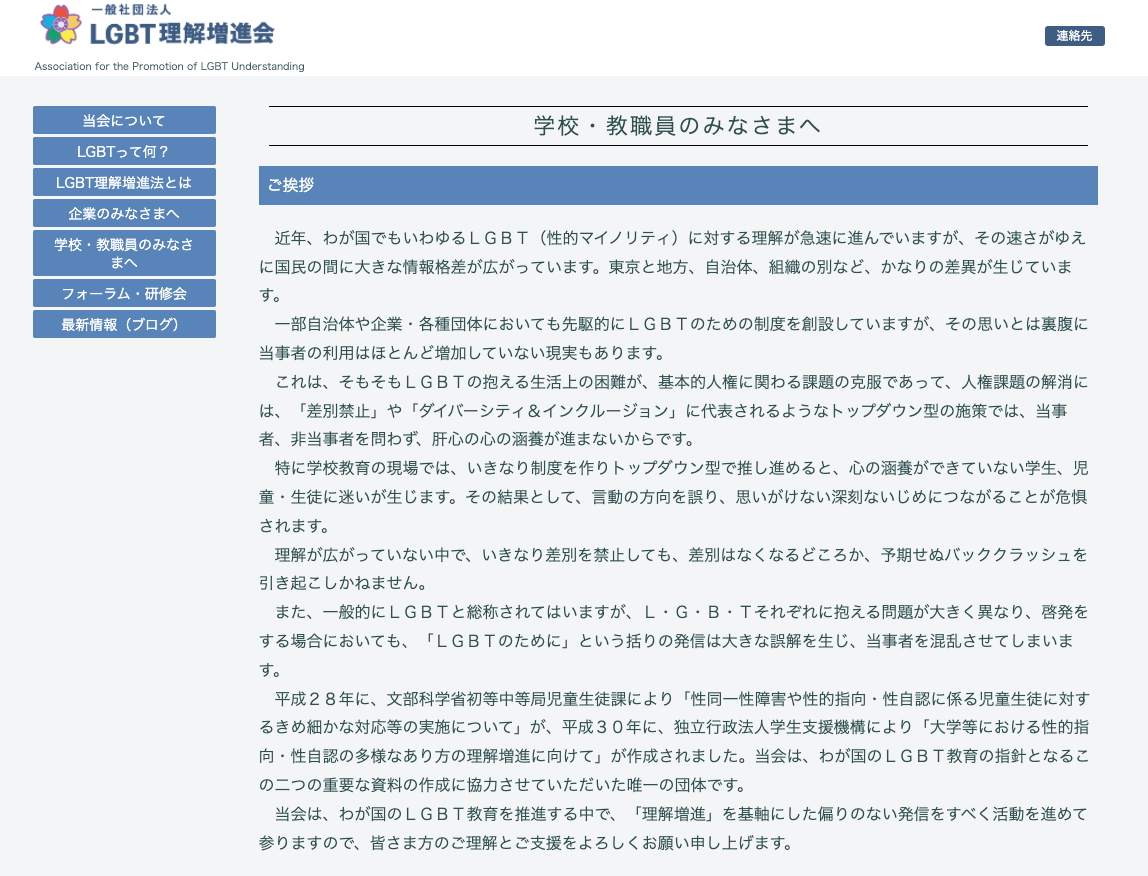Click the line の二つの重要な資料の作成に協力

[503, 785]
